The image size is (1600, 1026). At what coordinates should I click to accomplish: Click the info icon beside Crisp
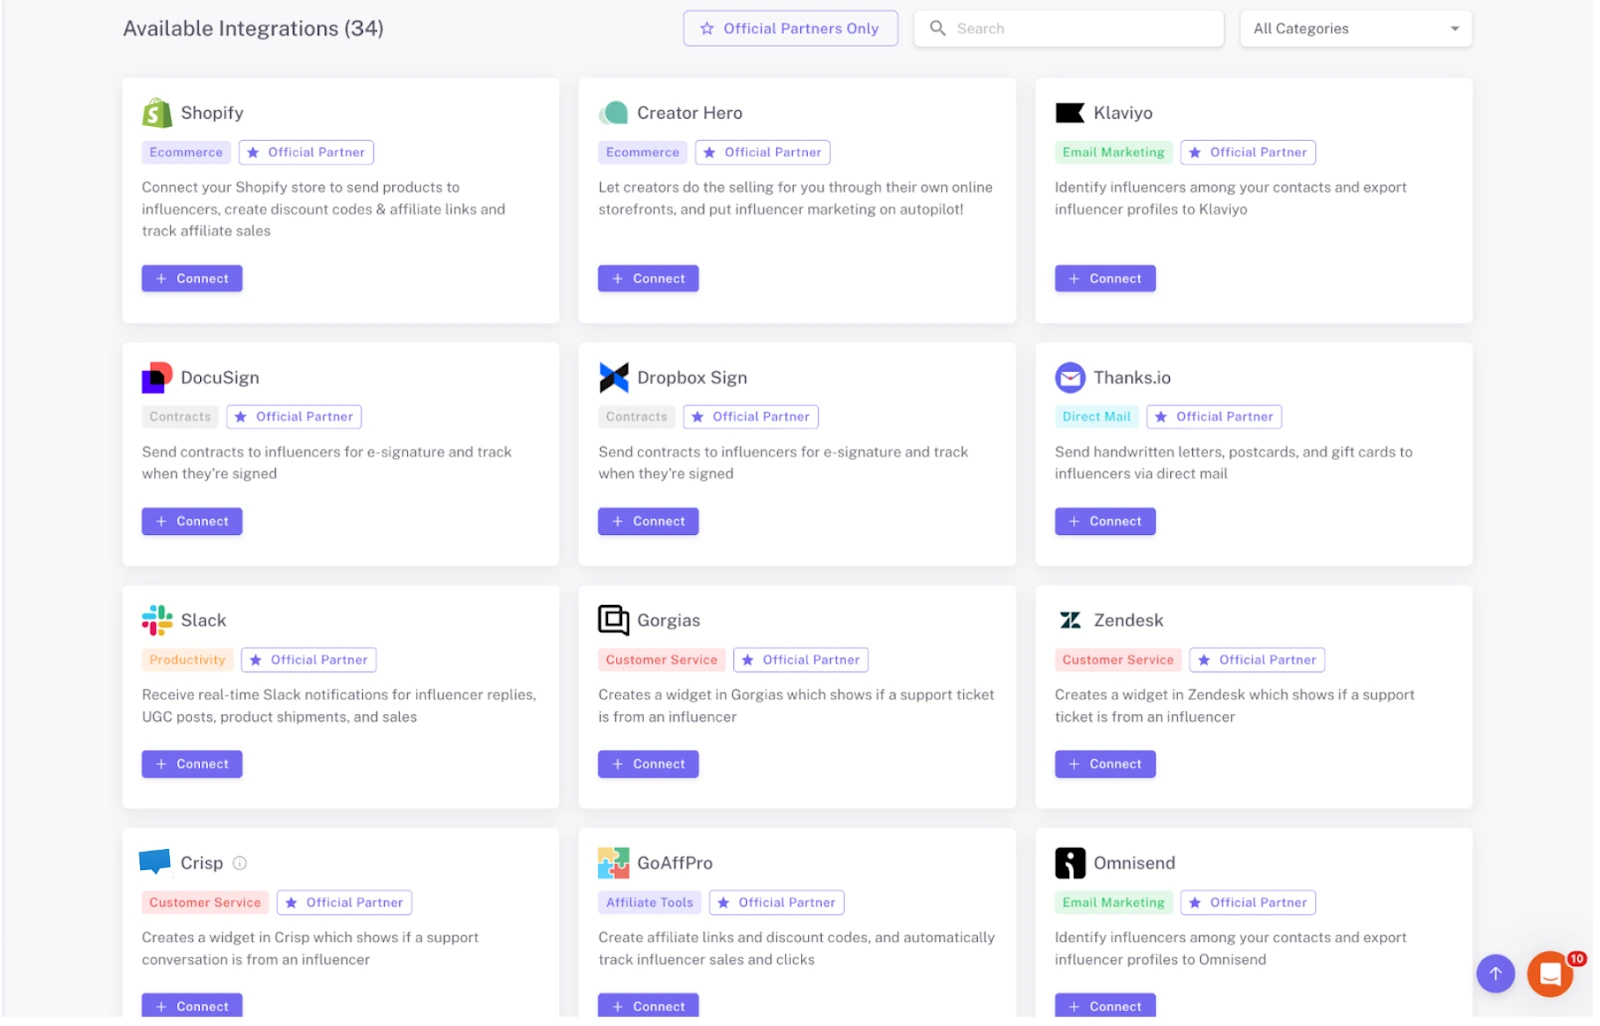coord(240,864)
